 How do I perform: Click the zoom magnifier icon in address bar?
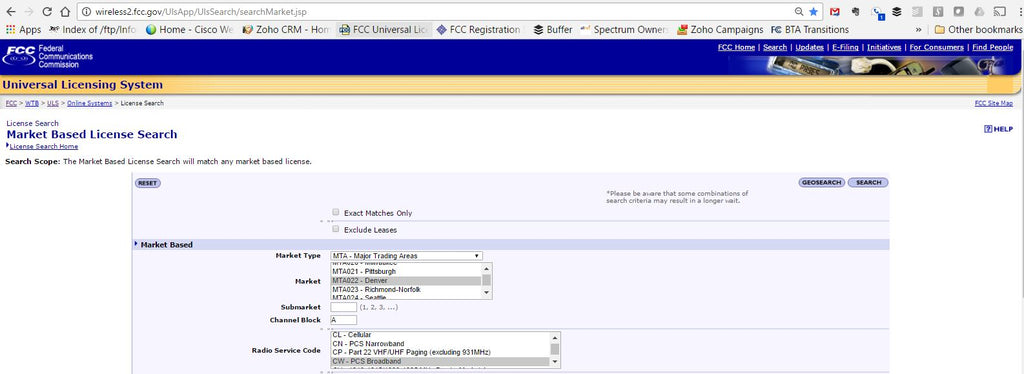click(x=799, y=12)
